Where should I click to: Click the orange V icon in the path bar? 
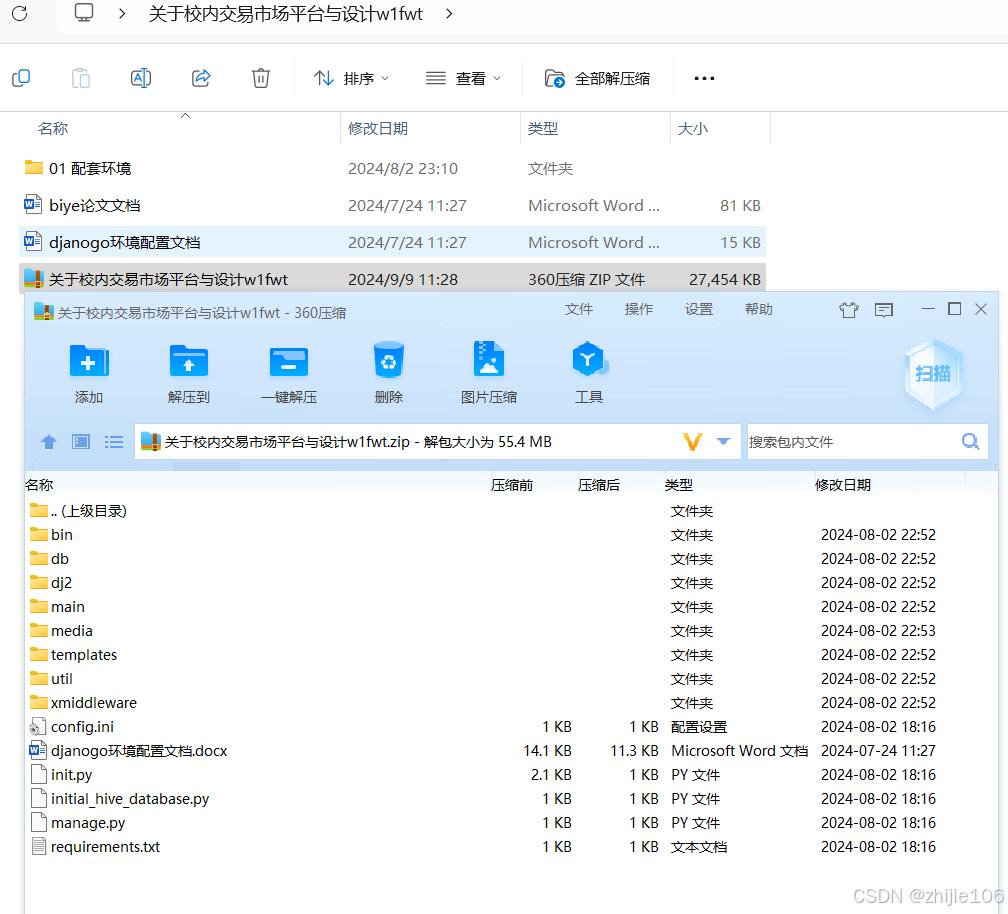pyautogui.click(x=692, y=442)
